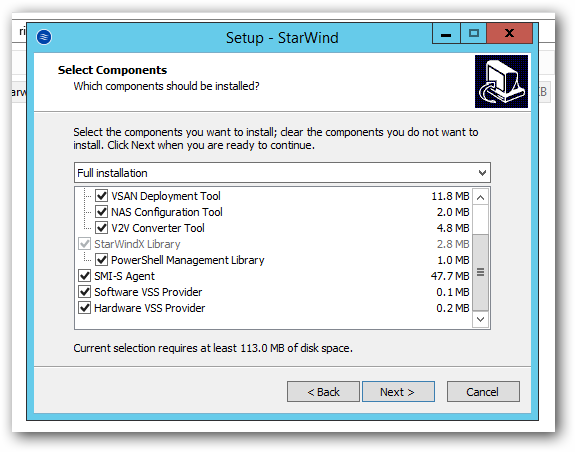Select the 'VSAN Deployment Tool' label

tap(166, 196)
